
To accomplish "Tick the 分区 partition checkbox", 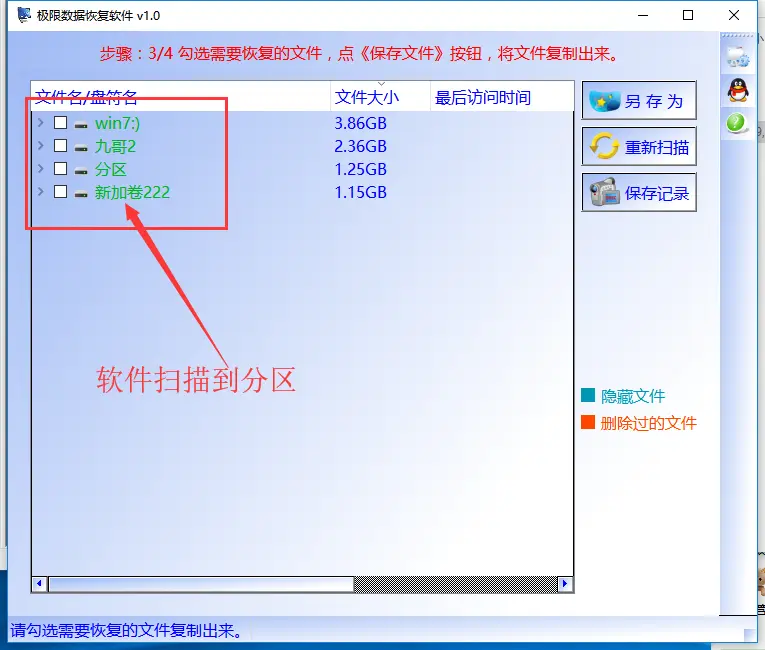I will 60,168.
